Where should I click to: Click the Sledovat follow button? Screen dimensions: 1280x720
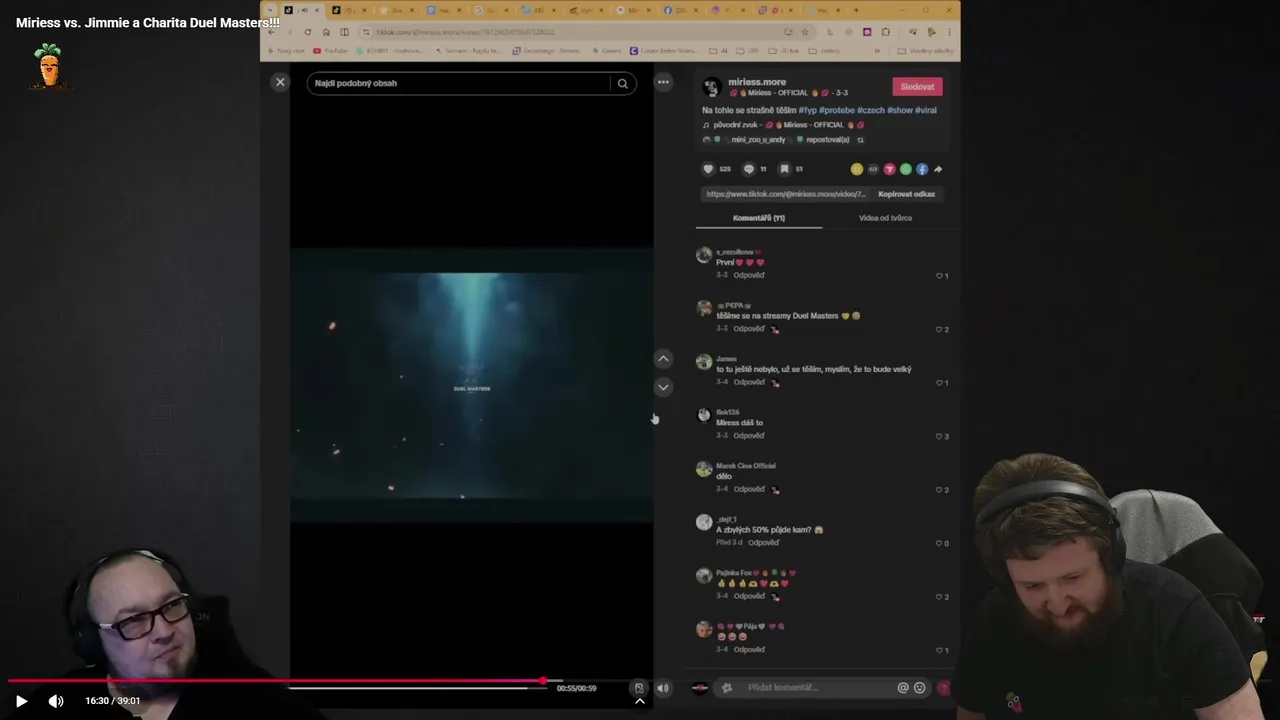[x=917, y=87]
